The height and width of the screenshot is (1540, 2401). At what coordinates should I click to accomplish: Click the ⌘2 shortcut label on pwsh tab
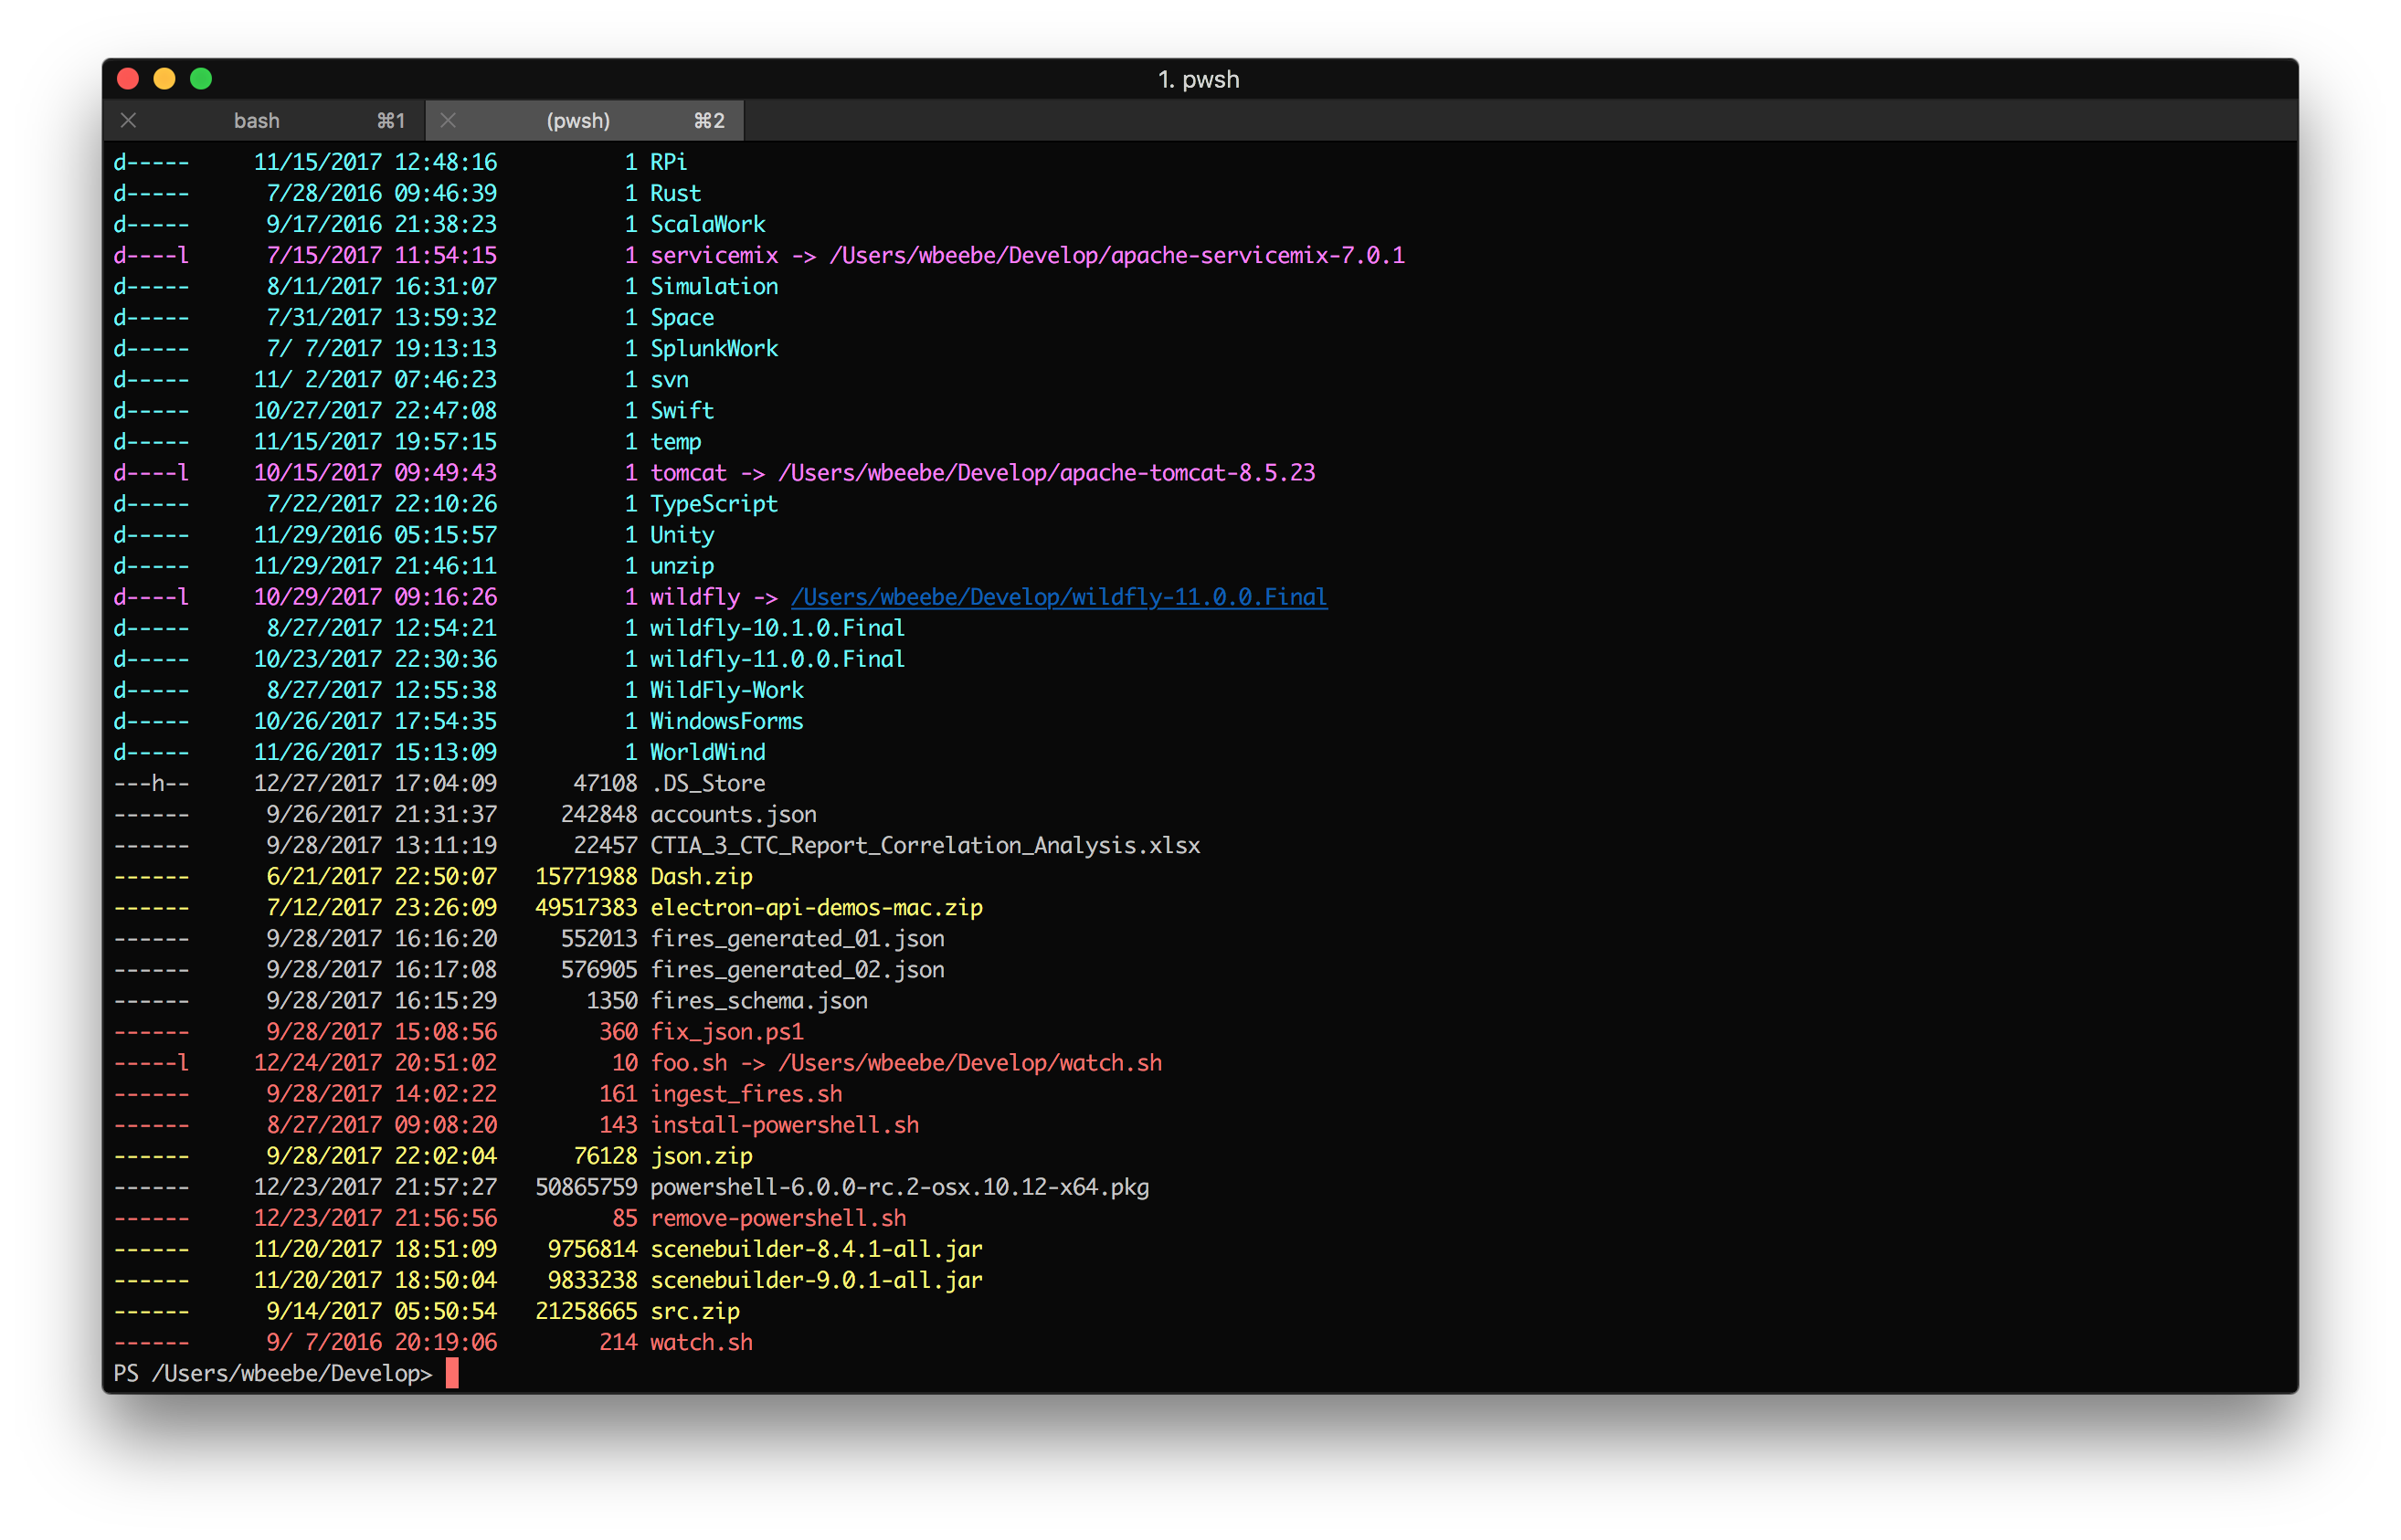tap(709, 120)
